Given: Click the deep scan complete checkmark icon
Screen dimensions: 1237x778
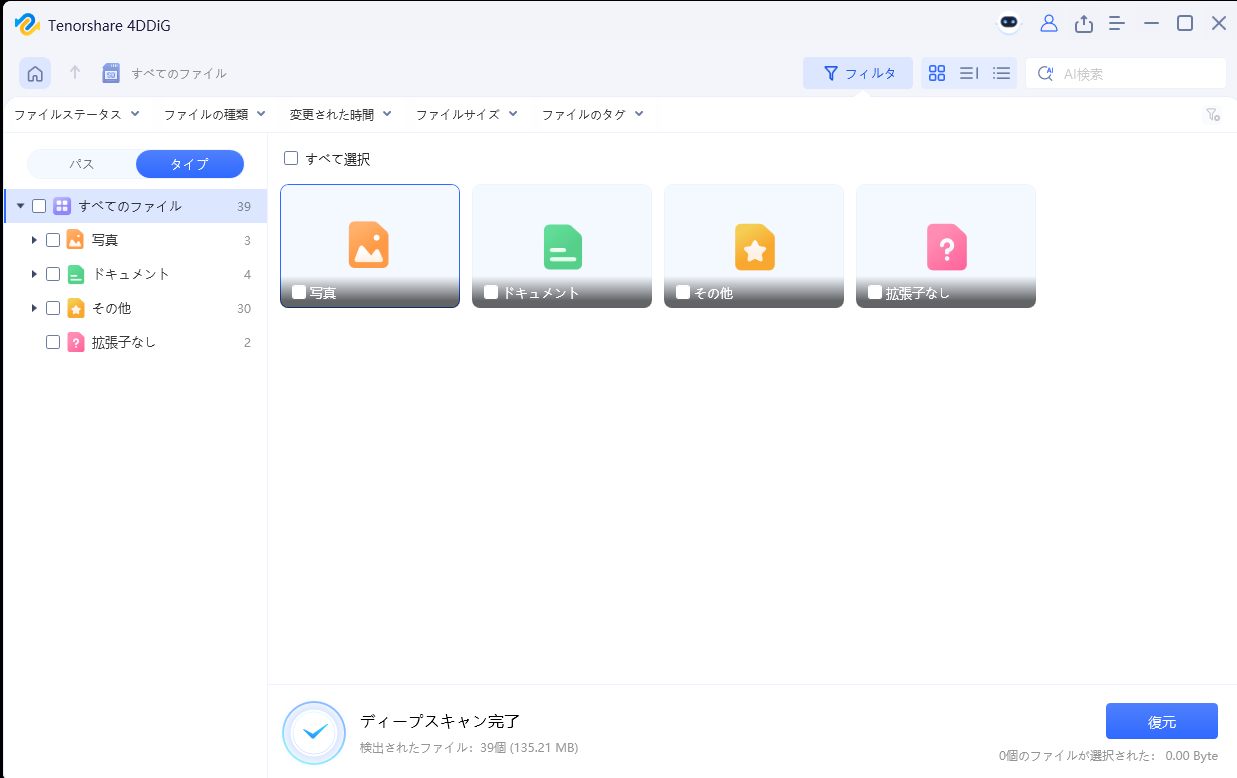Looking at the screenshot, I should tap(315, 733).
